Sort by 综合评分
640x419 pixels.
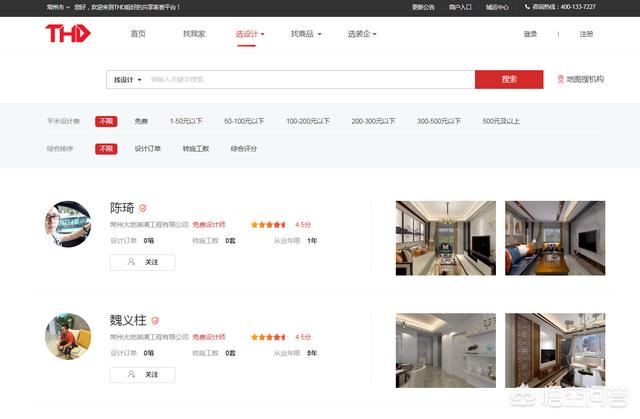(x=244, y=149)
